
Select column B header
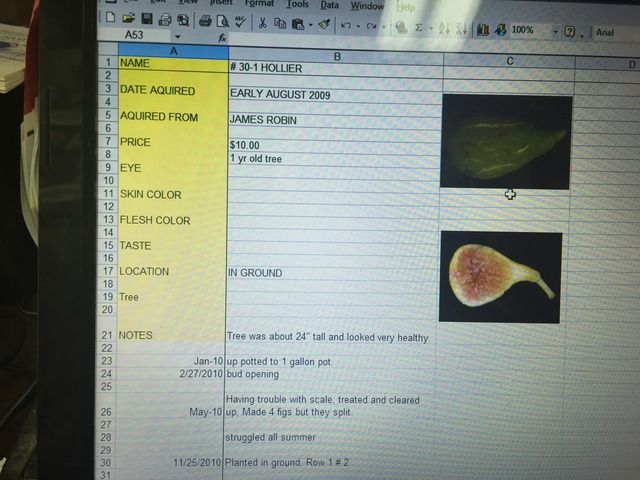[336, 56]
